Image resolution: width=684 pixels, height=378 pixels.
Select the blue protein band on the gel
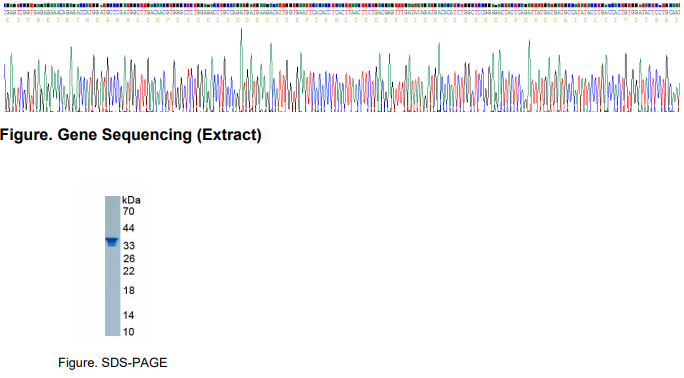(x=112, y=242)
